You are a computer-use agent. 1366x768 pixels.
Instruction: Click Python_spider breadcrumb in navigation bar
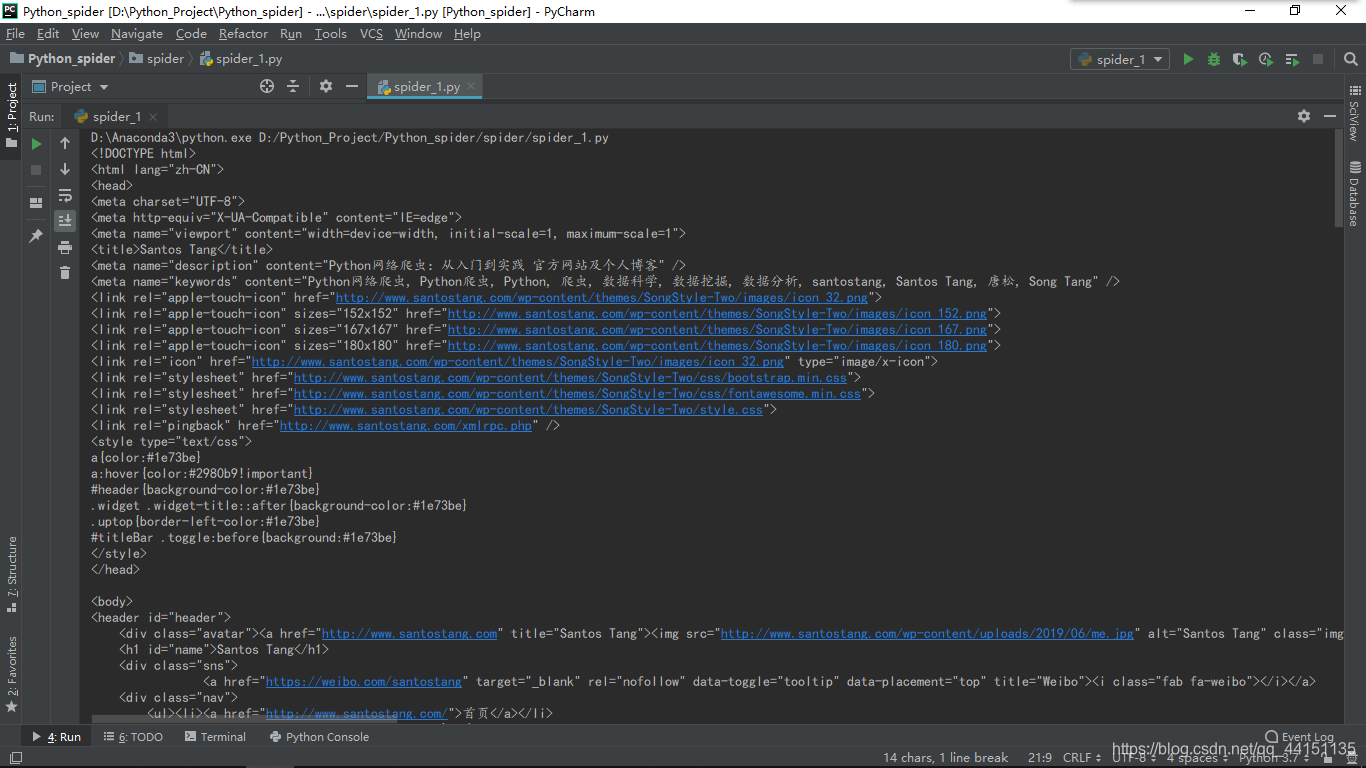click(x=63, y=59)
